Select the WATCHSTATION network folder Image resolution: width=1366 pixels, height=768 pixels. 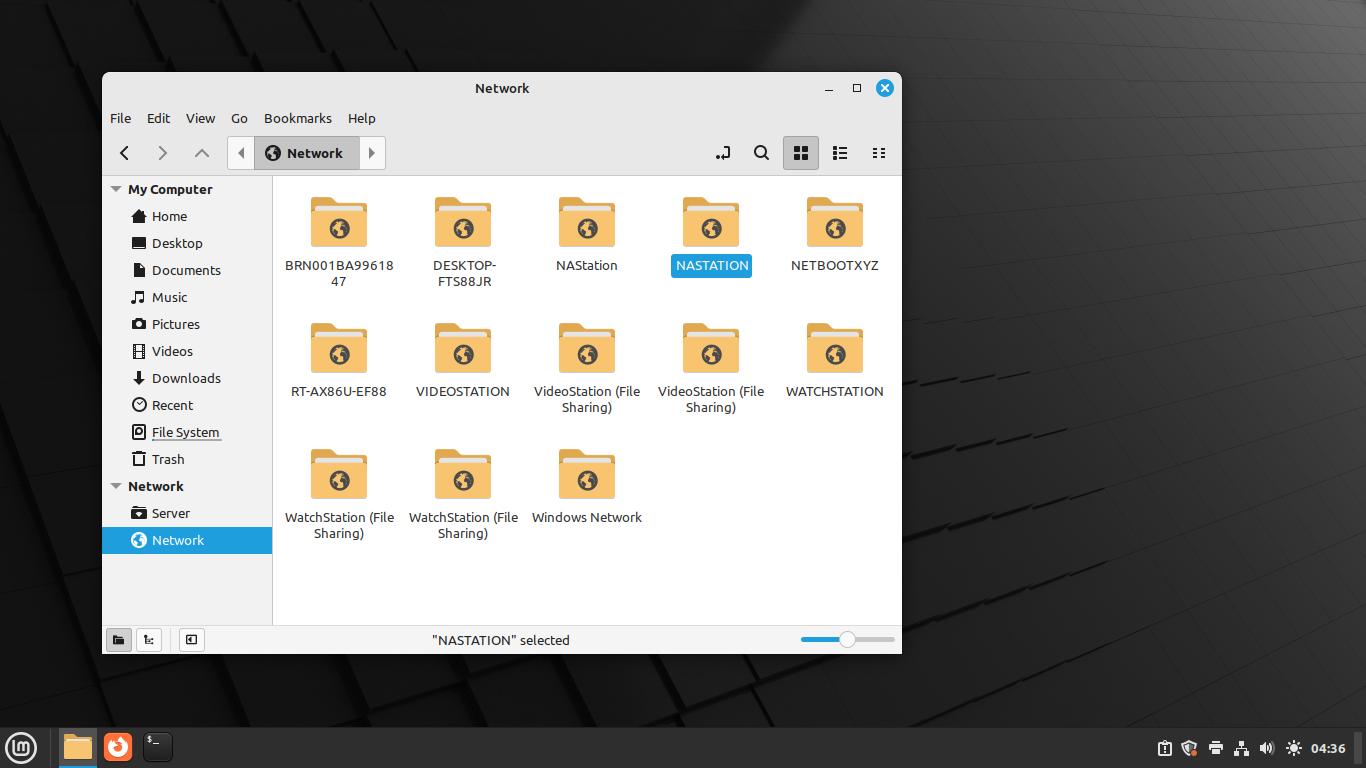pyautogui.click(x=835, y=361)
